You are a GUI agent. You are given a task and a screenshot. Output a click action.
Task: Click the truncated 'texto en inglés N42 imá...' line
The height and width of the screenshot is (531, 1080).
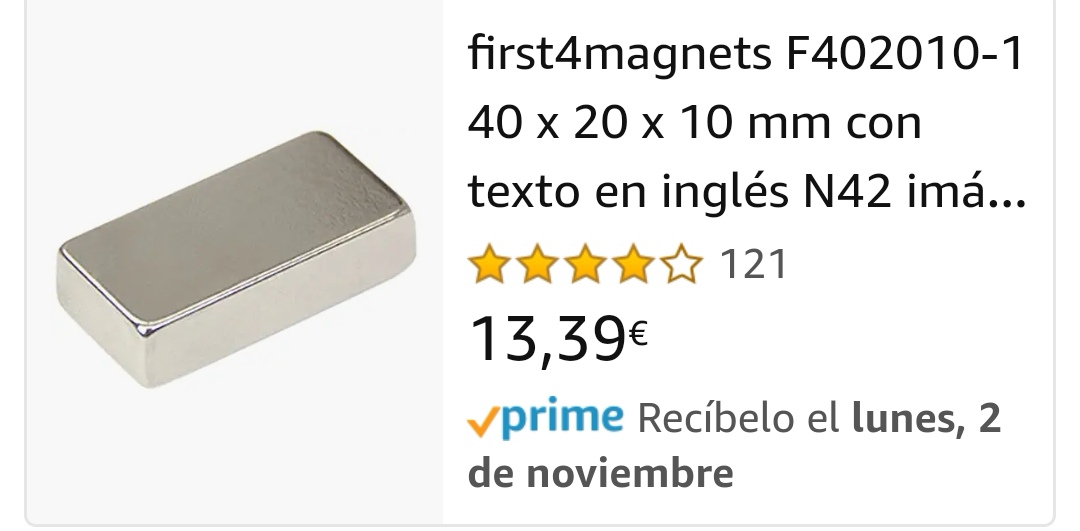click(747, 192)
